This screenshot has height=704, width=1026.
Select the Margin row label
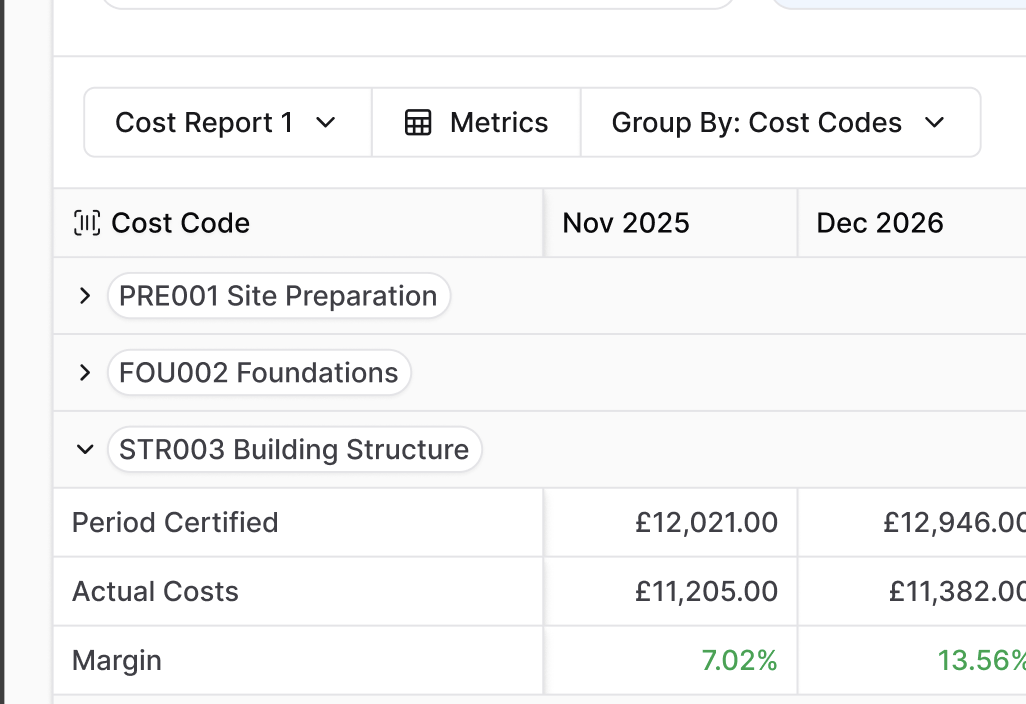tap(117, 661)
